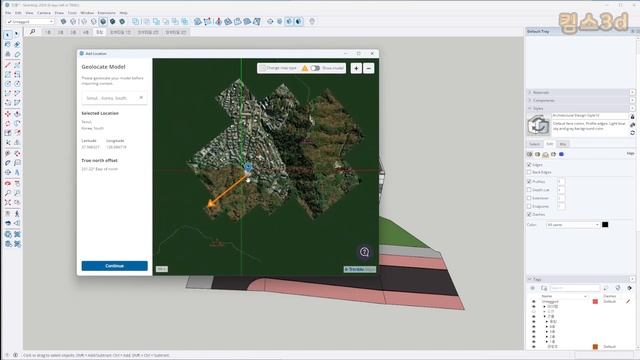The width and height of the screenshot is (640, 360).
Task: Uncheck the Profiles checkbox
Action: tap(529, 182)
